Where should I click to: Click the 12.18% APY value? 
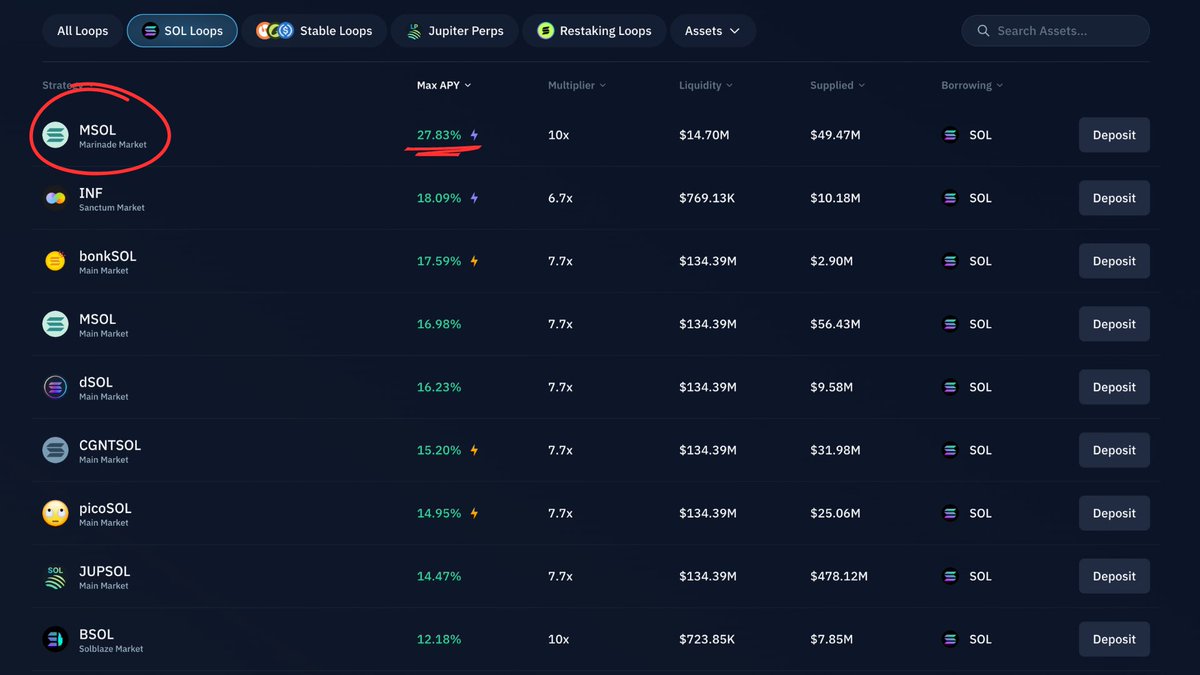coord(439,639)
